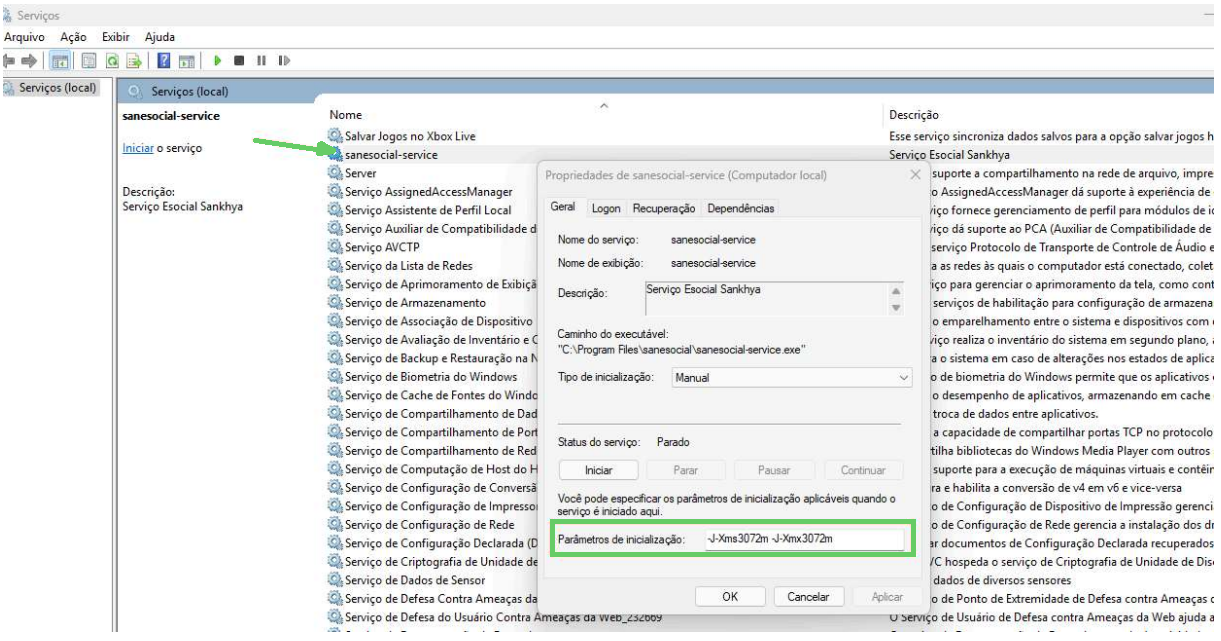
Task: Close the sanesocial-service properties dialog
Action: tap(914, 175)
